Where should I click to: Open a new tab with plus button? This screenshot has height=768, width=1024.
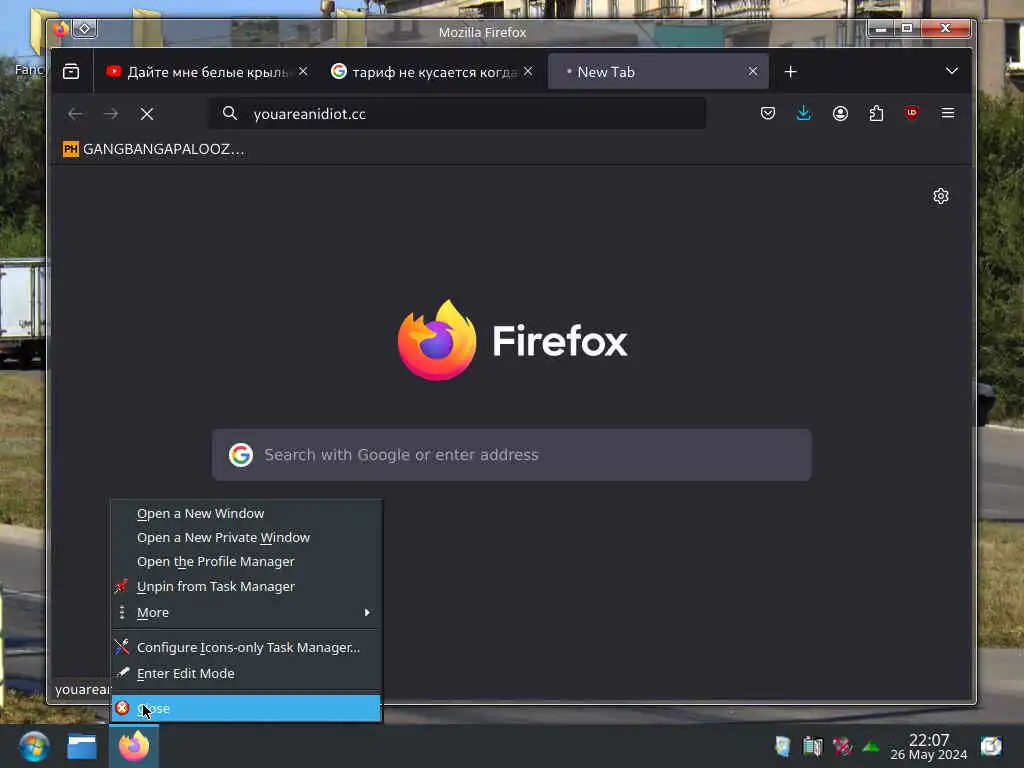coord(790,71)
